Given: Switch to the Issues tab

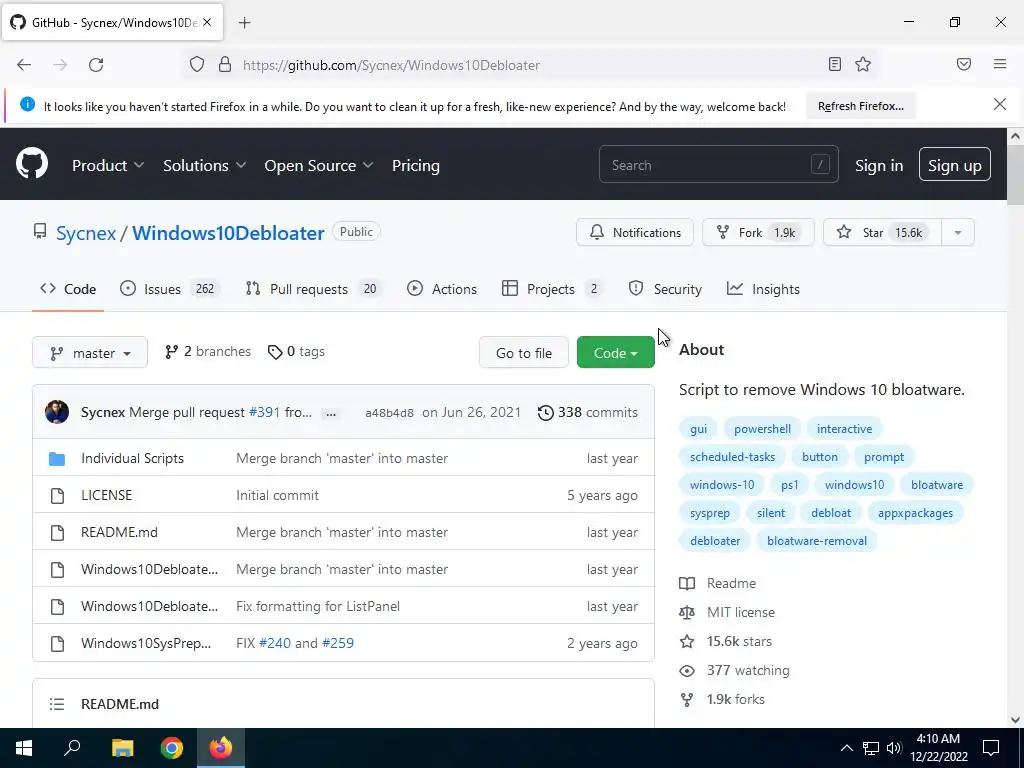Looking at the screenshot, I should click(x=170, y=289).
